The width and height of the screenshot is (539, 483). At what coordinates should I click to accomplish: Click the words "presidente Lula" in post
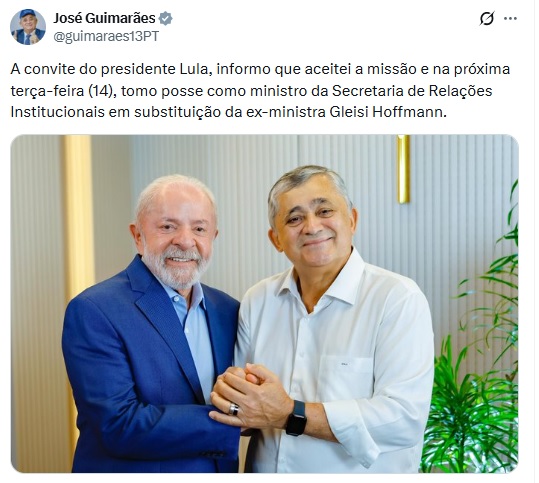[x=155, y=69]
